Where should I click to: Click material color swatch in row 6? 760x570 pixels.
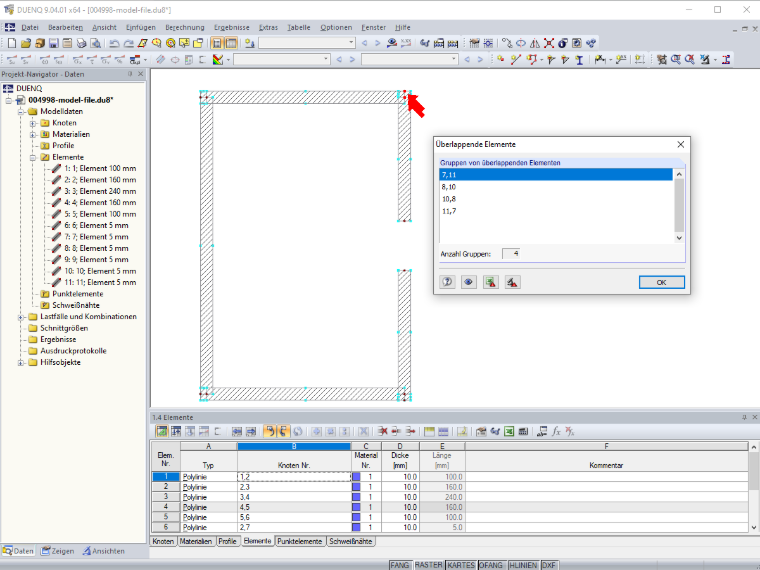[x=356, y=527]
